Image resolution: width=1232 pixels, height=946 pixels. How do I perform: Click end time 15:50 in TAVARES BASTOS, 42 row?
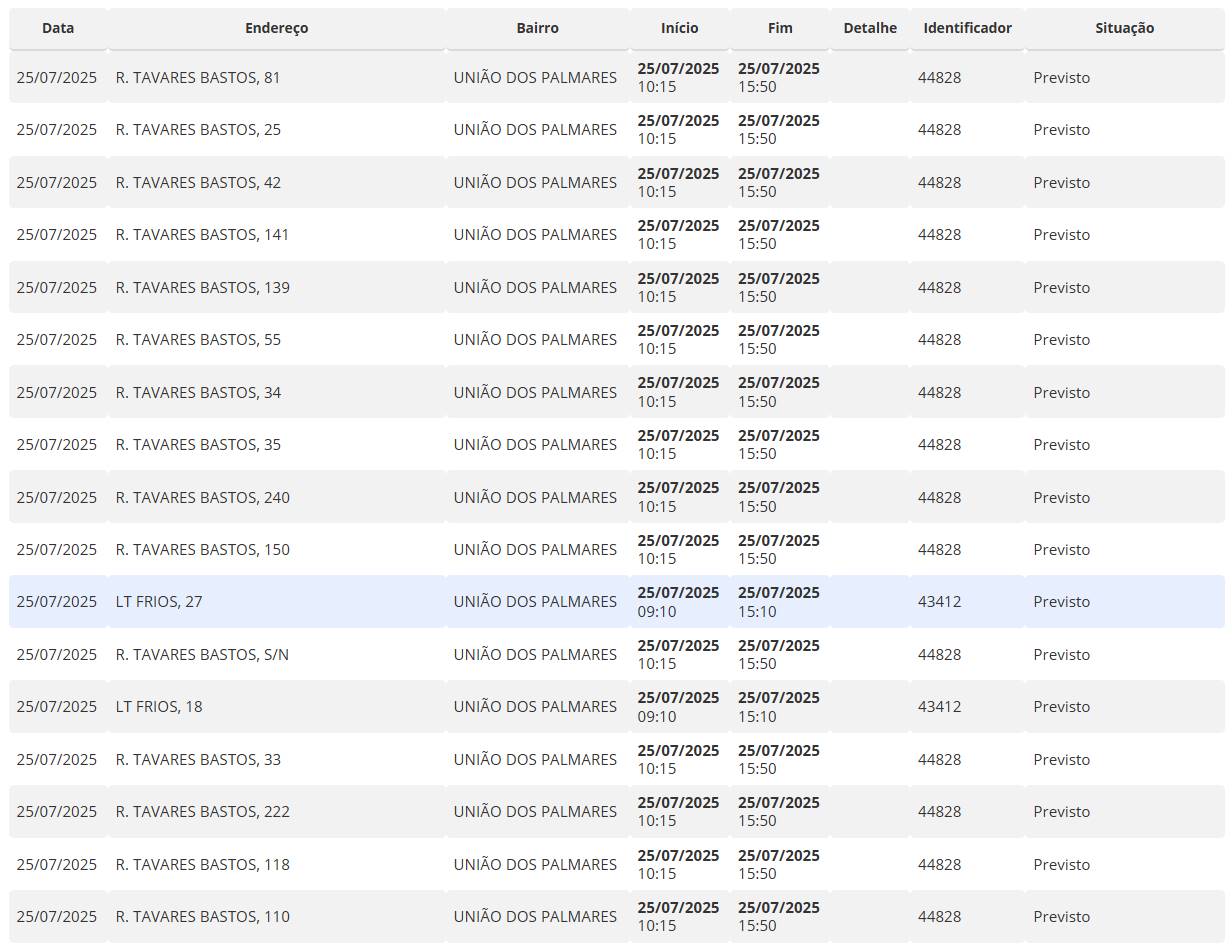[x=757, y=192]
